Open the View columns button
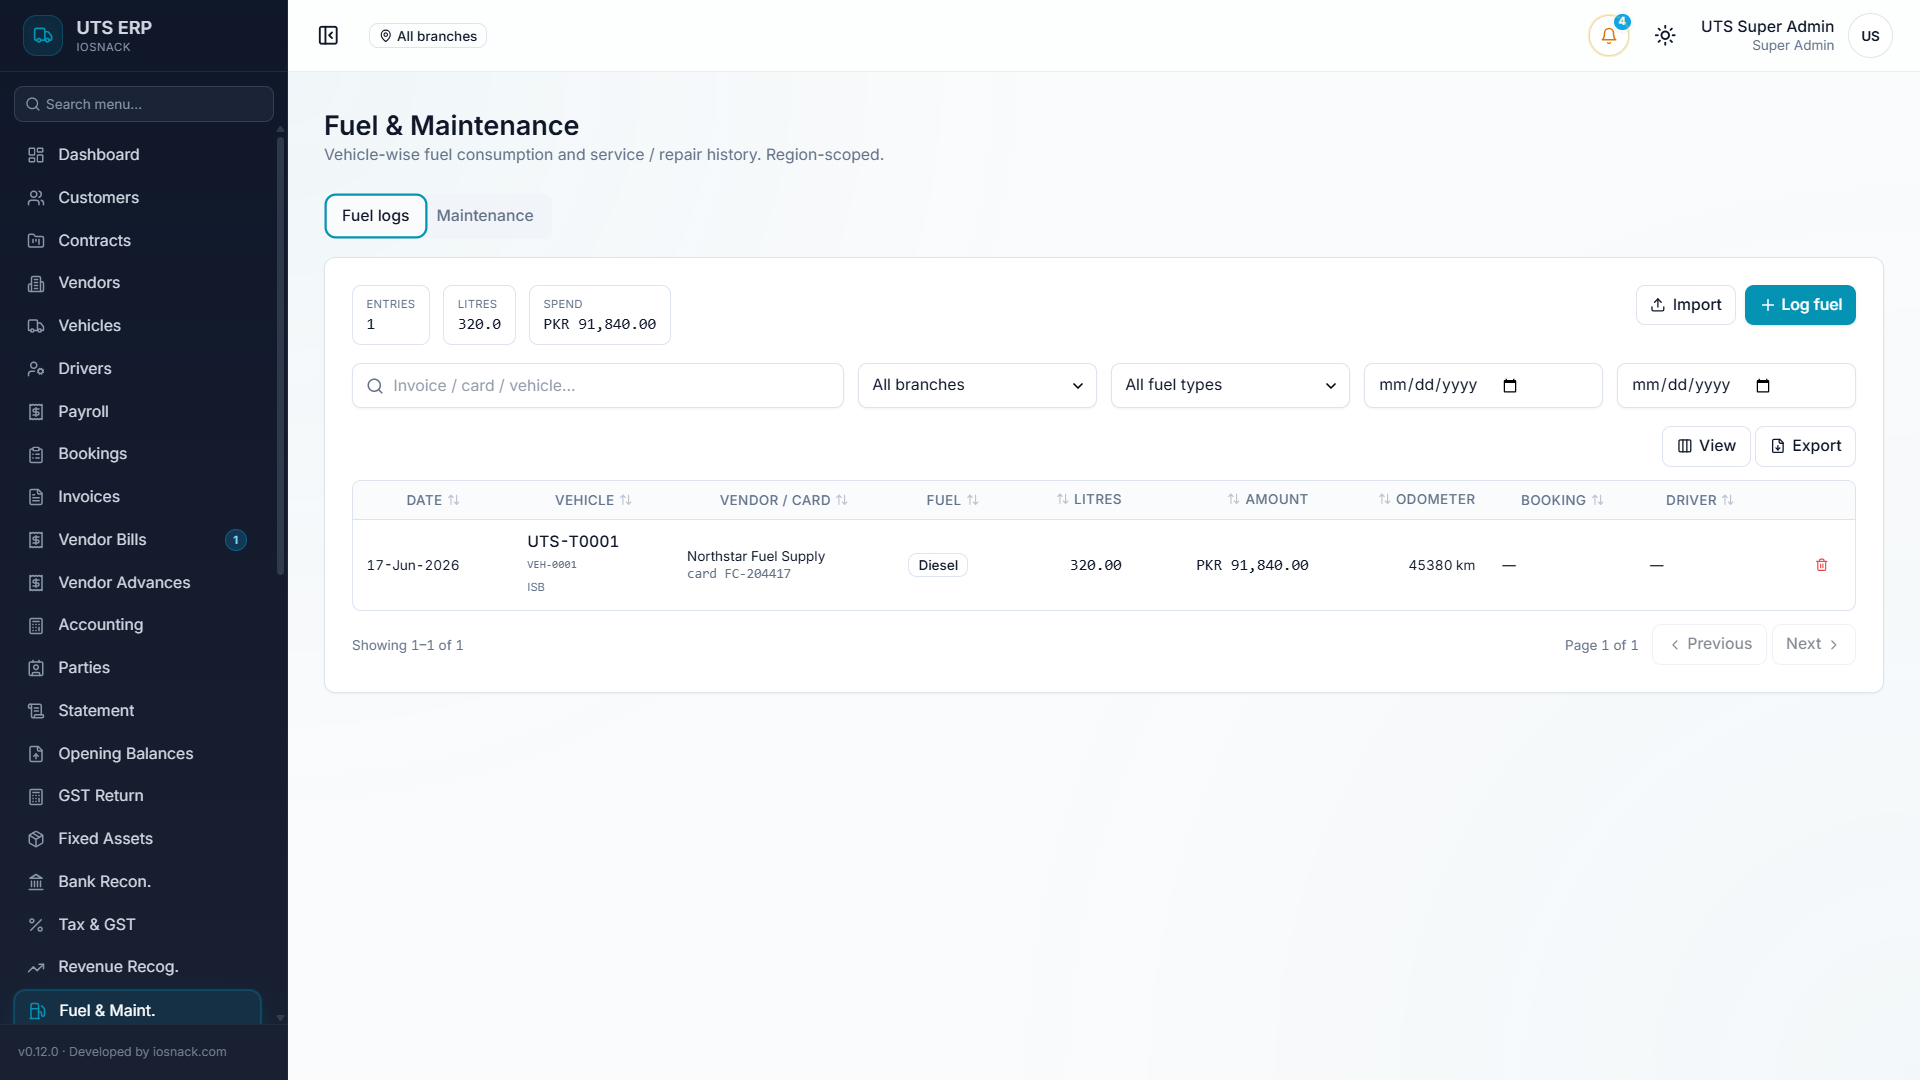Screen dimensions: 1920x1080 click(x=1706, y=446)
